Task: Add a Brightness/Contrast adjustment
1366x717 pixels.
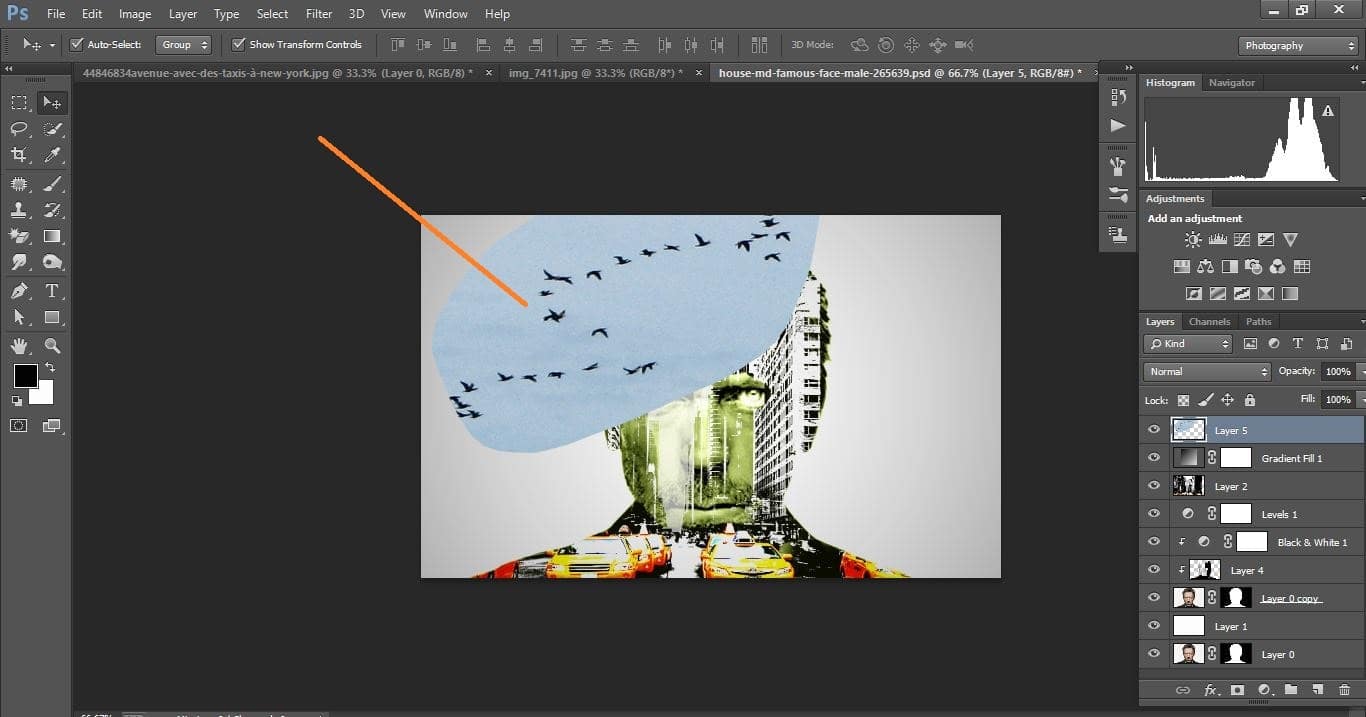Action: (x=1192, y=239)
